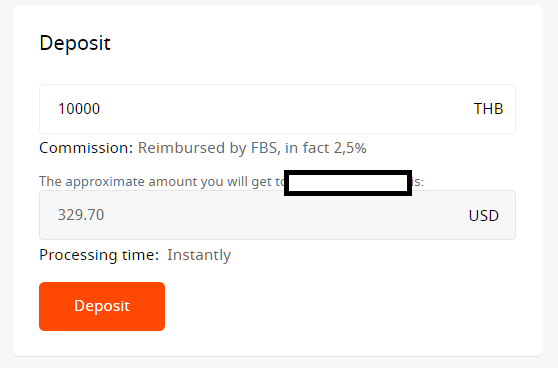Click the 'in fact' text in commission note
This screenshot has height=368, width=558.
click(307, 148)
